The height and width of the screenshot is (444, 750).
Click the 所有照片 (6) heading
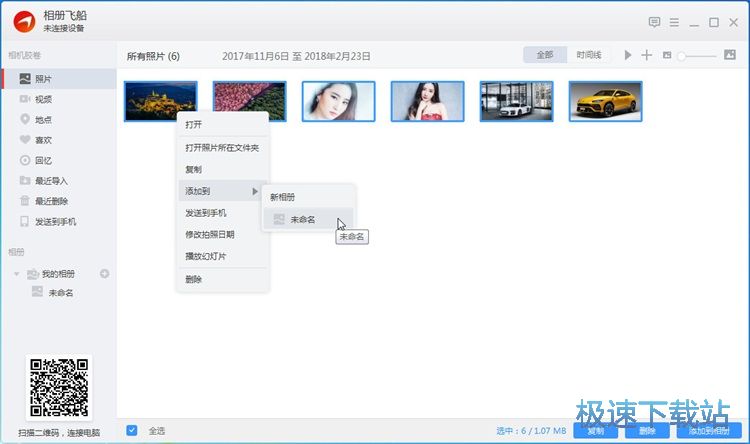(x=153, y=56)
